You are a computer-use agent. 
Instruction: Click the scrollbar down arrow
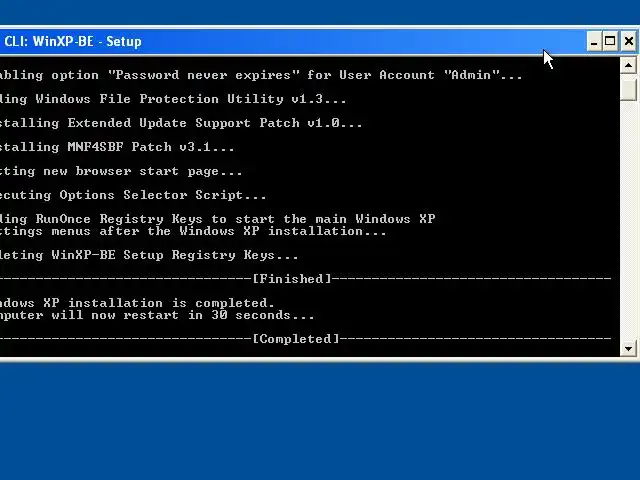(629, 349)
